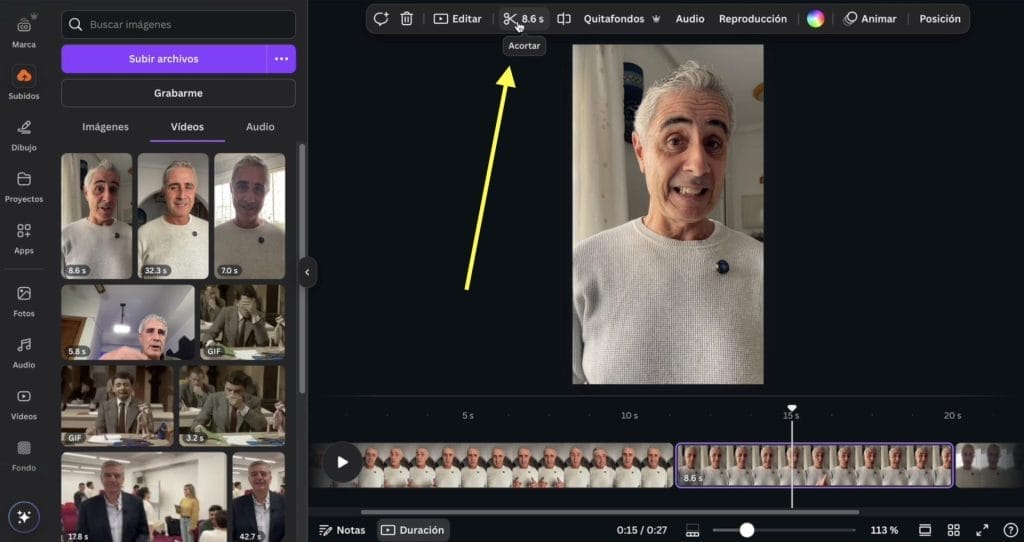1024x542 pixels.
Task: Switch to the Imágenes tab
Action: pos(105,127)
